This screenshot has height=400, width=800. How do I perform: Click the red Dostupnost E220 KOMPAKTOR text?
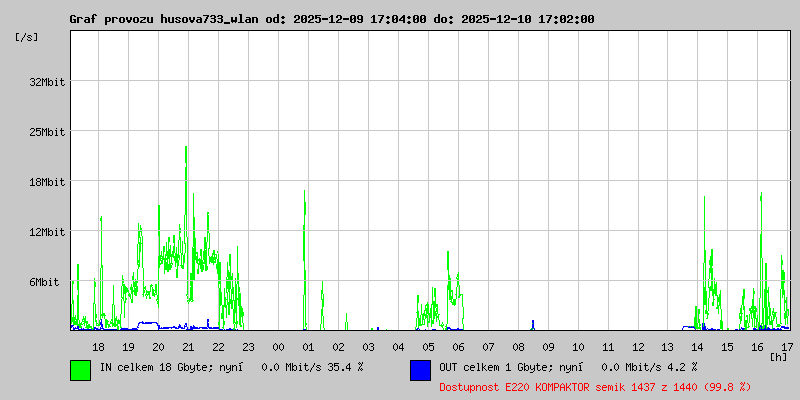coord(594,386)
